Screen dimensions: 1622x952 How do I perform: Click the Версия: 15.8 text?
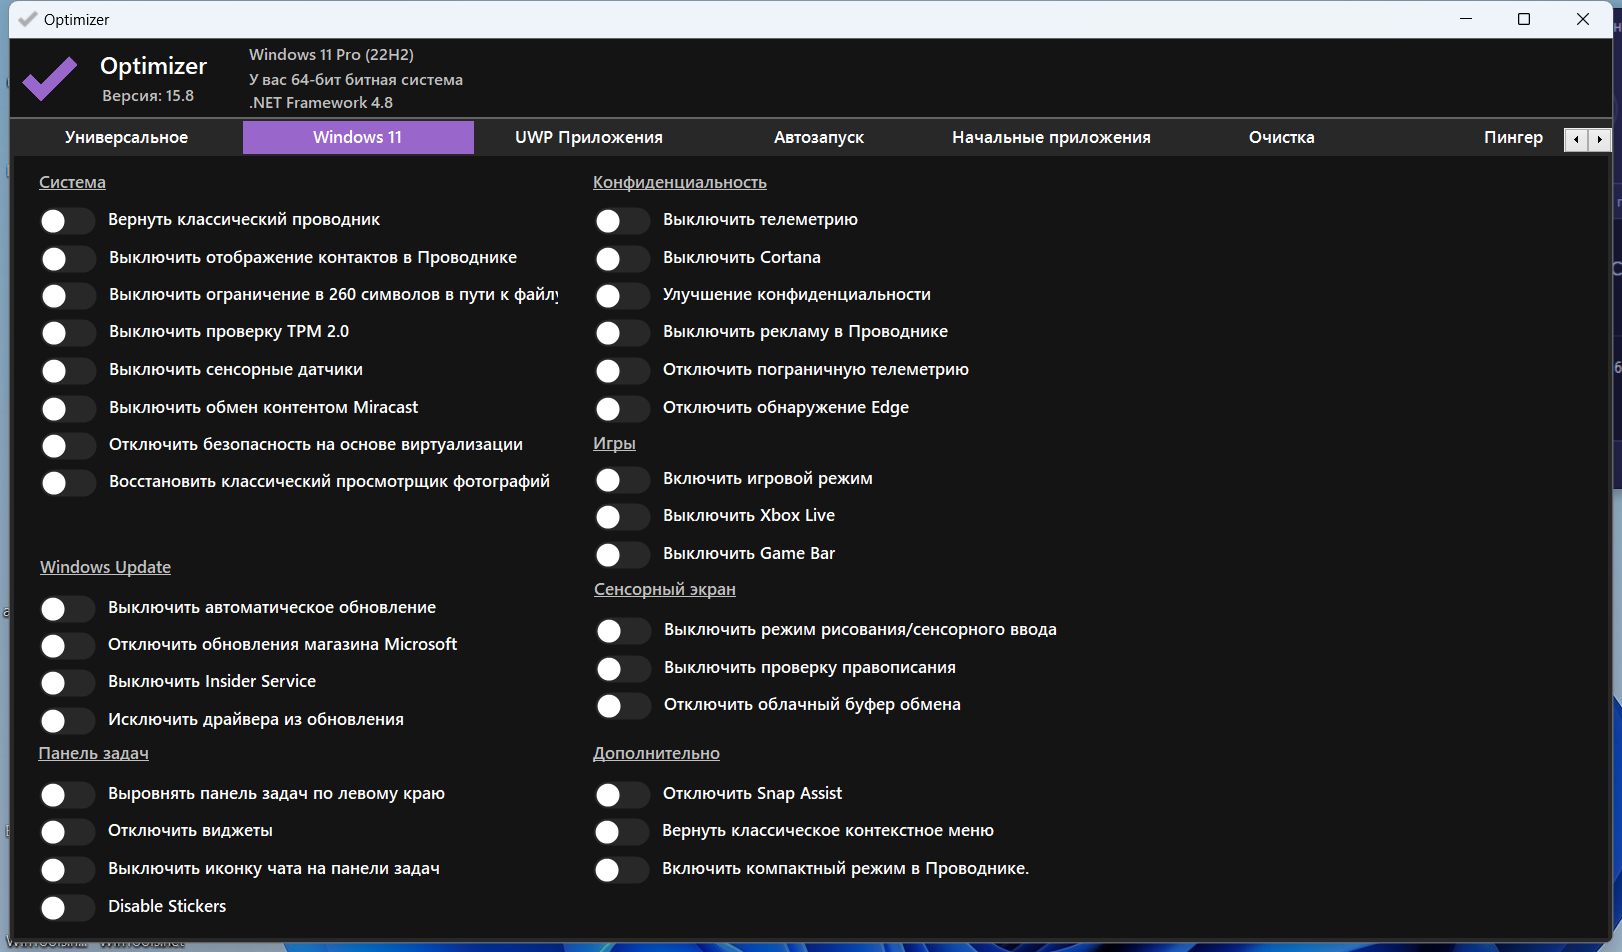pos(148,96)
